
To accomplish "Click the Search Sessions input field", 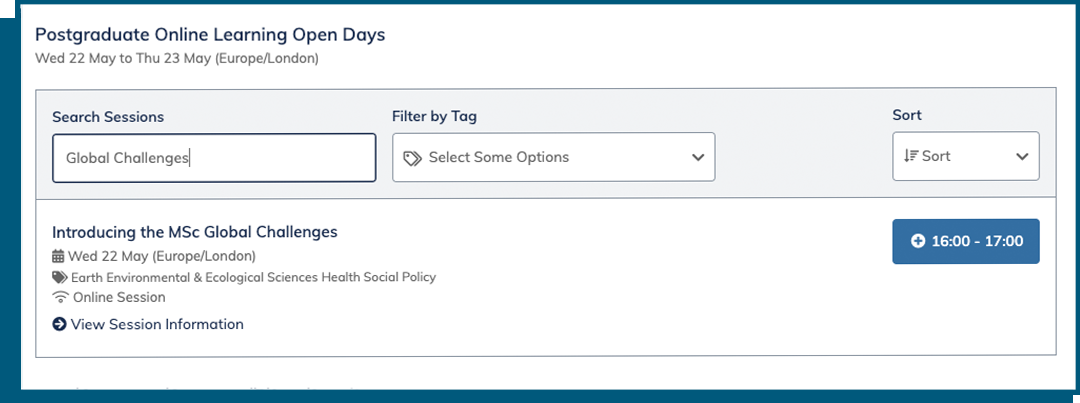I will (213, 158).
